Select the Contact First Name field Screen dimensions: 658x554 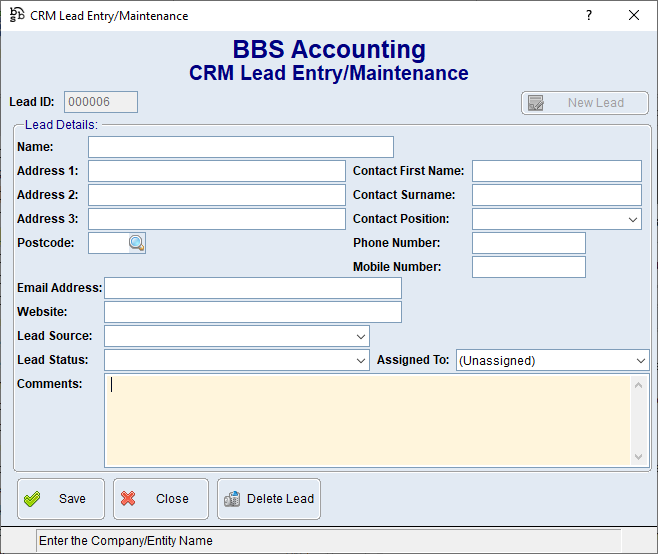coord(557,171)
